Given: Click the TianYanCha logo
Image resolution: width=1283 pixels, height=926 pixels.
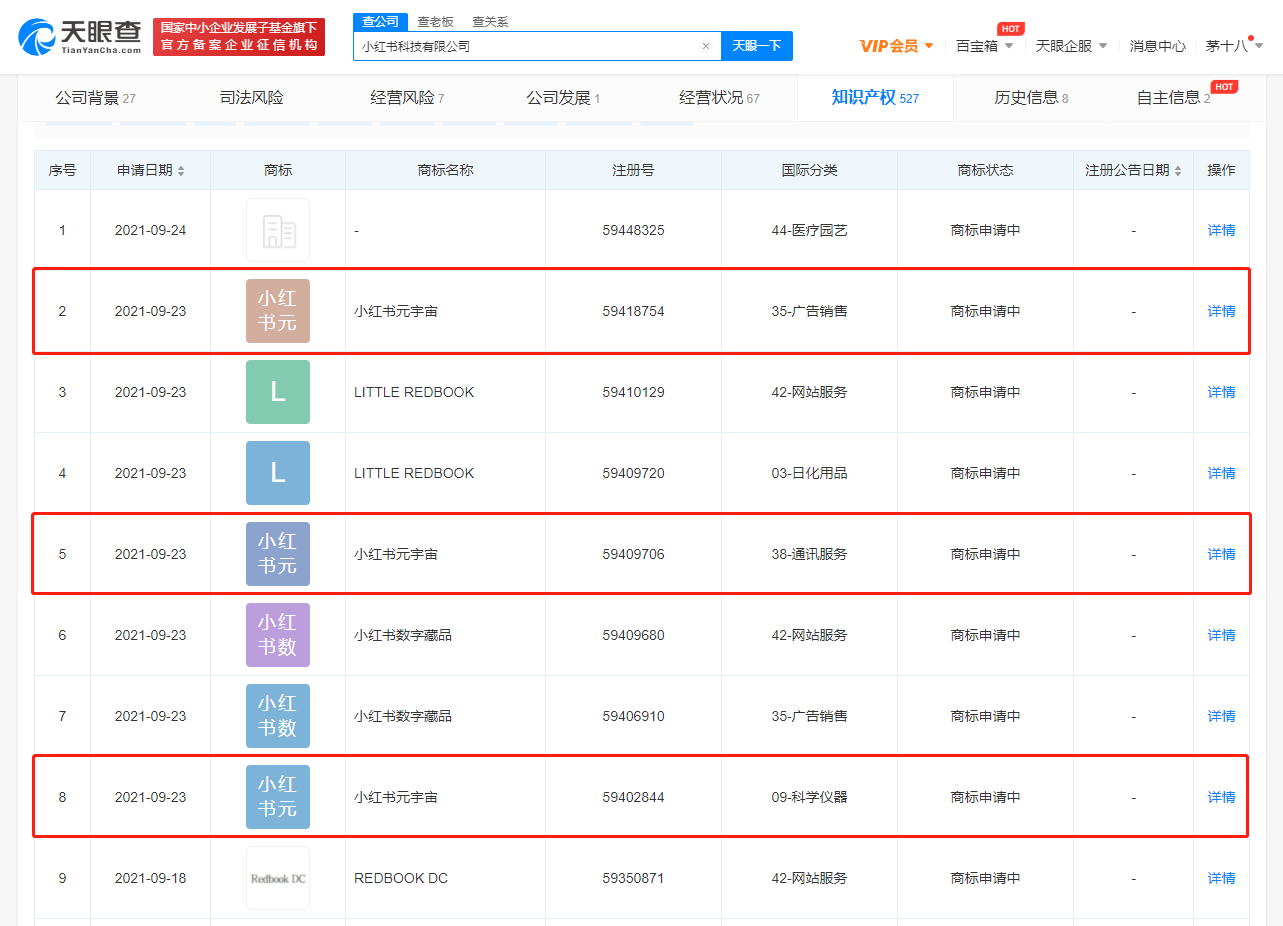Looking at the screenshot, I should coord(80,37).
